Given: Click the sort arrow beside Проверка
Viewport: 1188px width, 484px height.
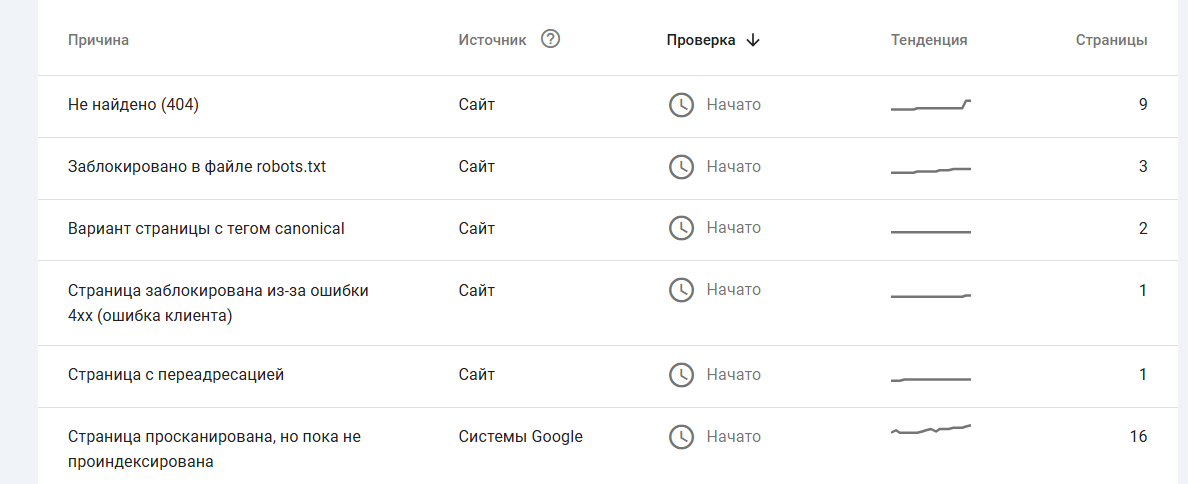Looking at the screenshot, I should click(754, 40).
